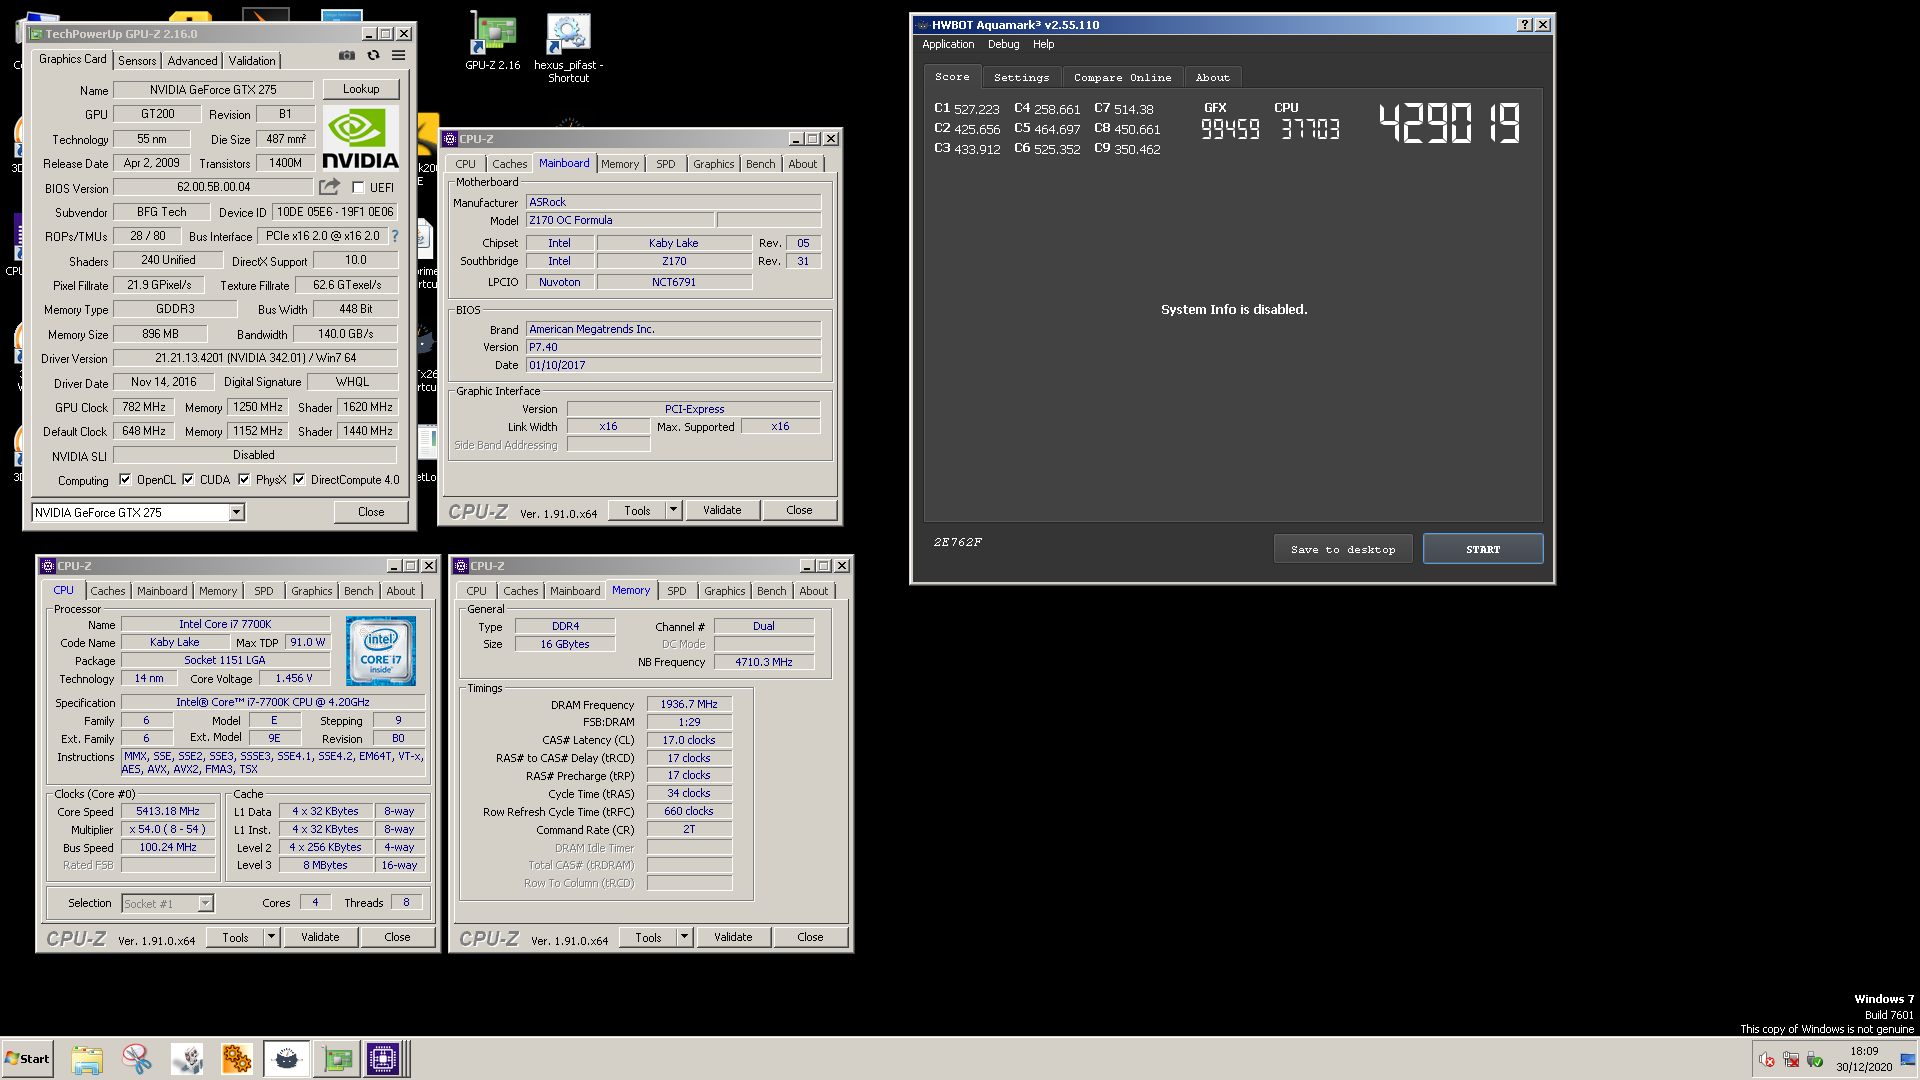Toggle the PhysX checkbox
The width and height of the screenshot is (1920, 1080).
click(244, 479)
